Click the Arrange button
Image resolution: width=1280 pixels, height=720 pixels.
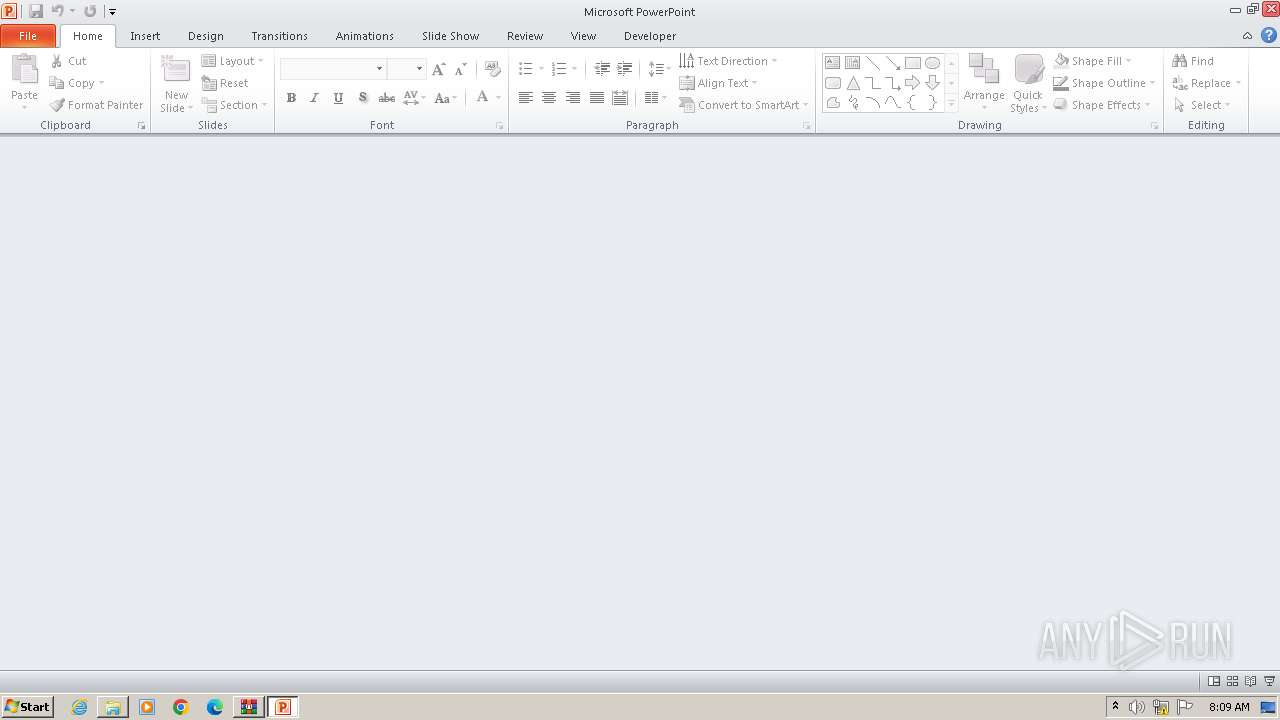pos(984,83)
